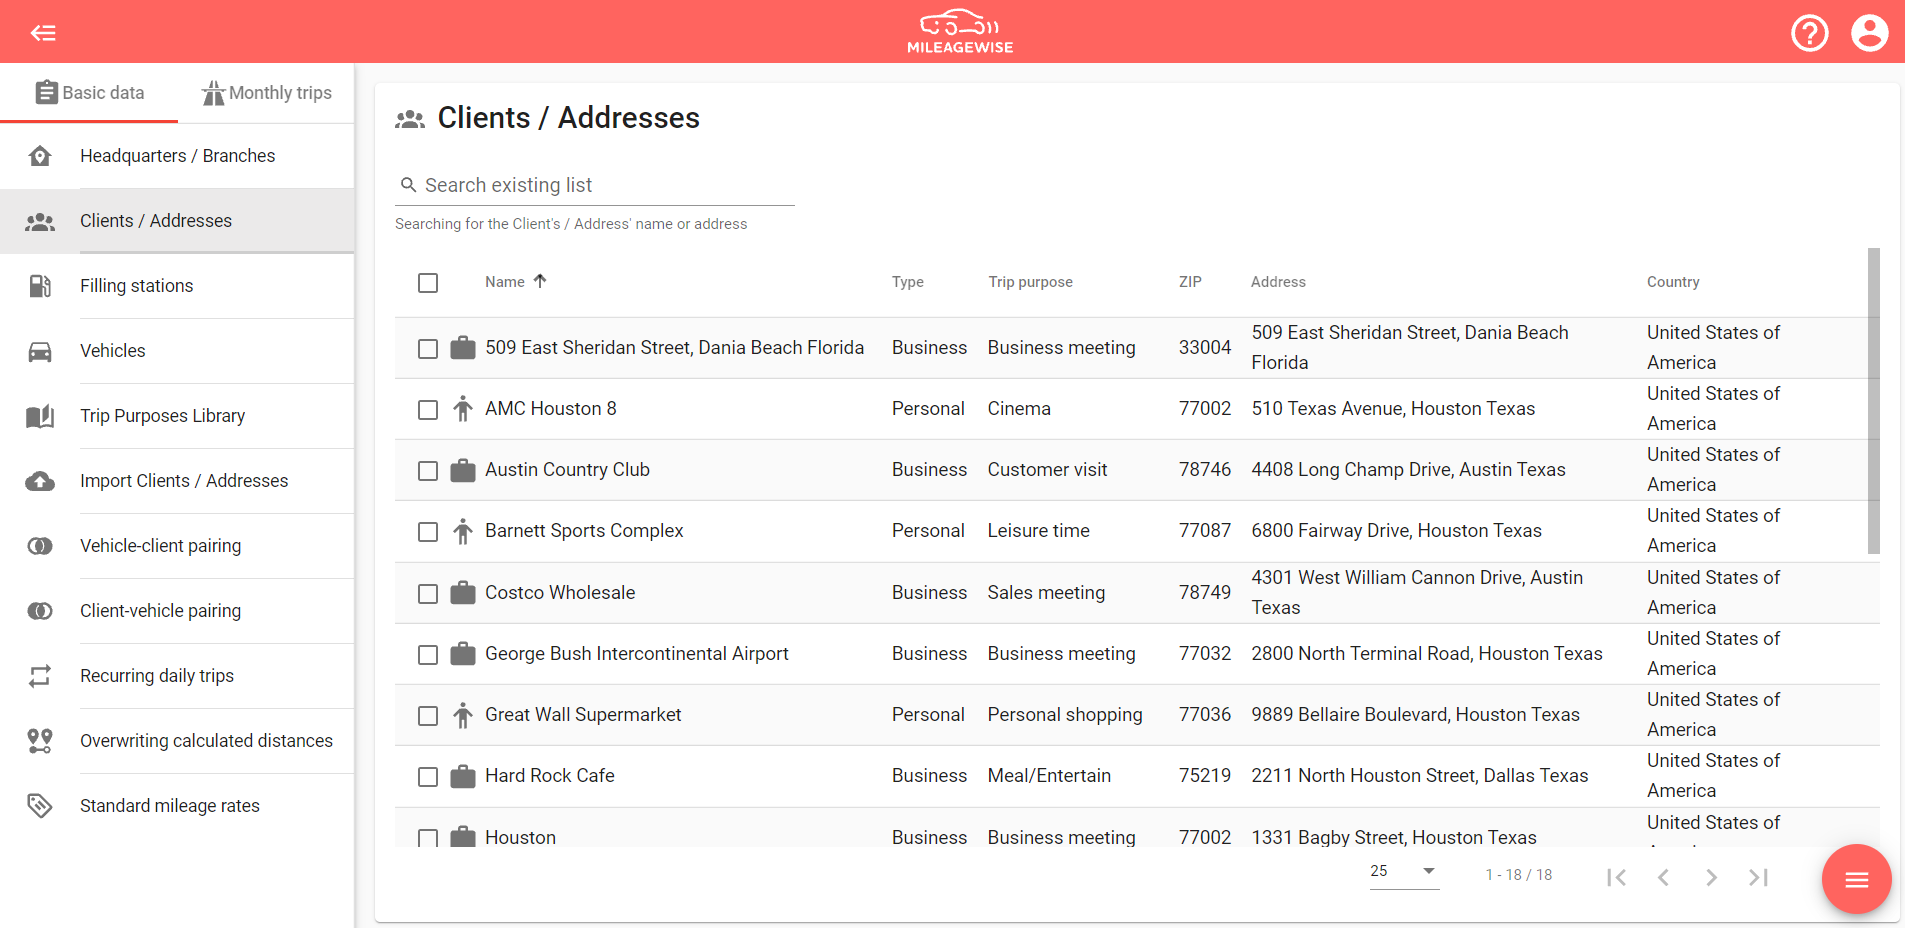Open the Standard mileage rates tag icon
This screenshot has width=1905, height=928.
point(40,806)
